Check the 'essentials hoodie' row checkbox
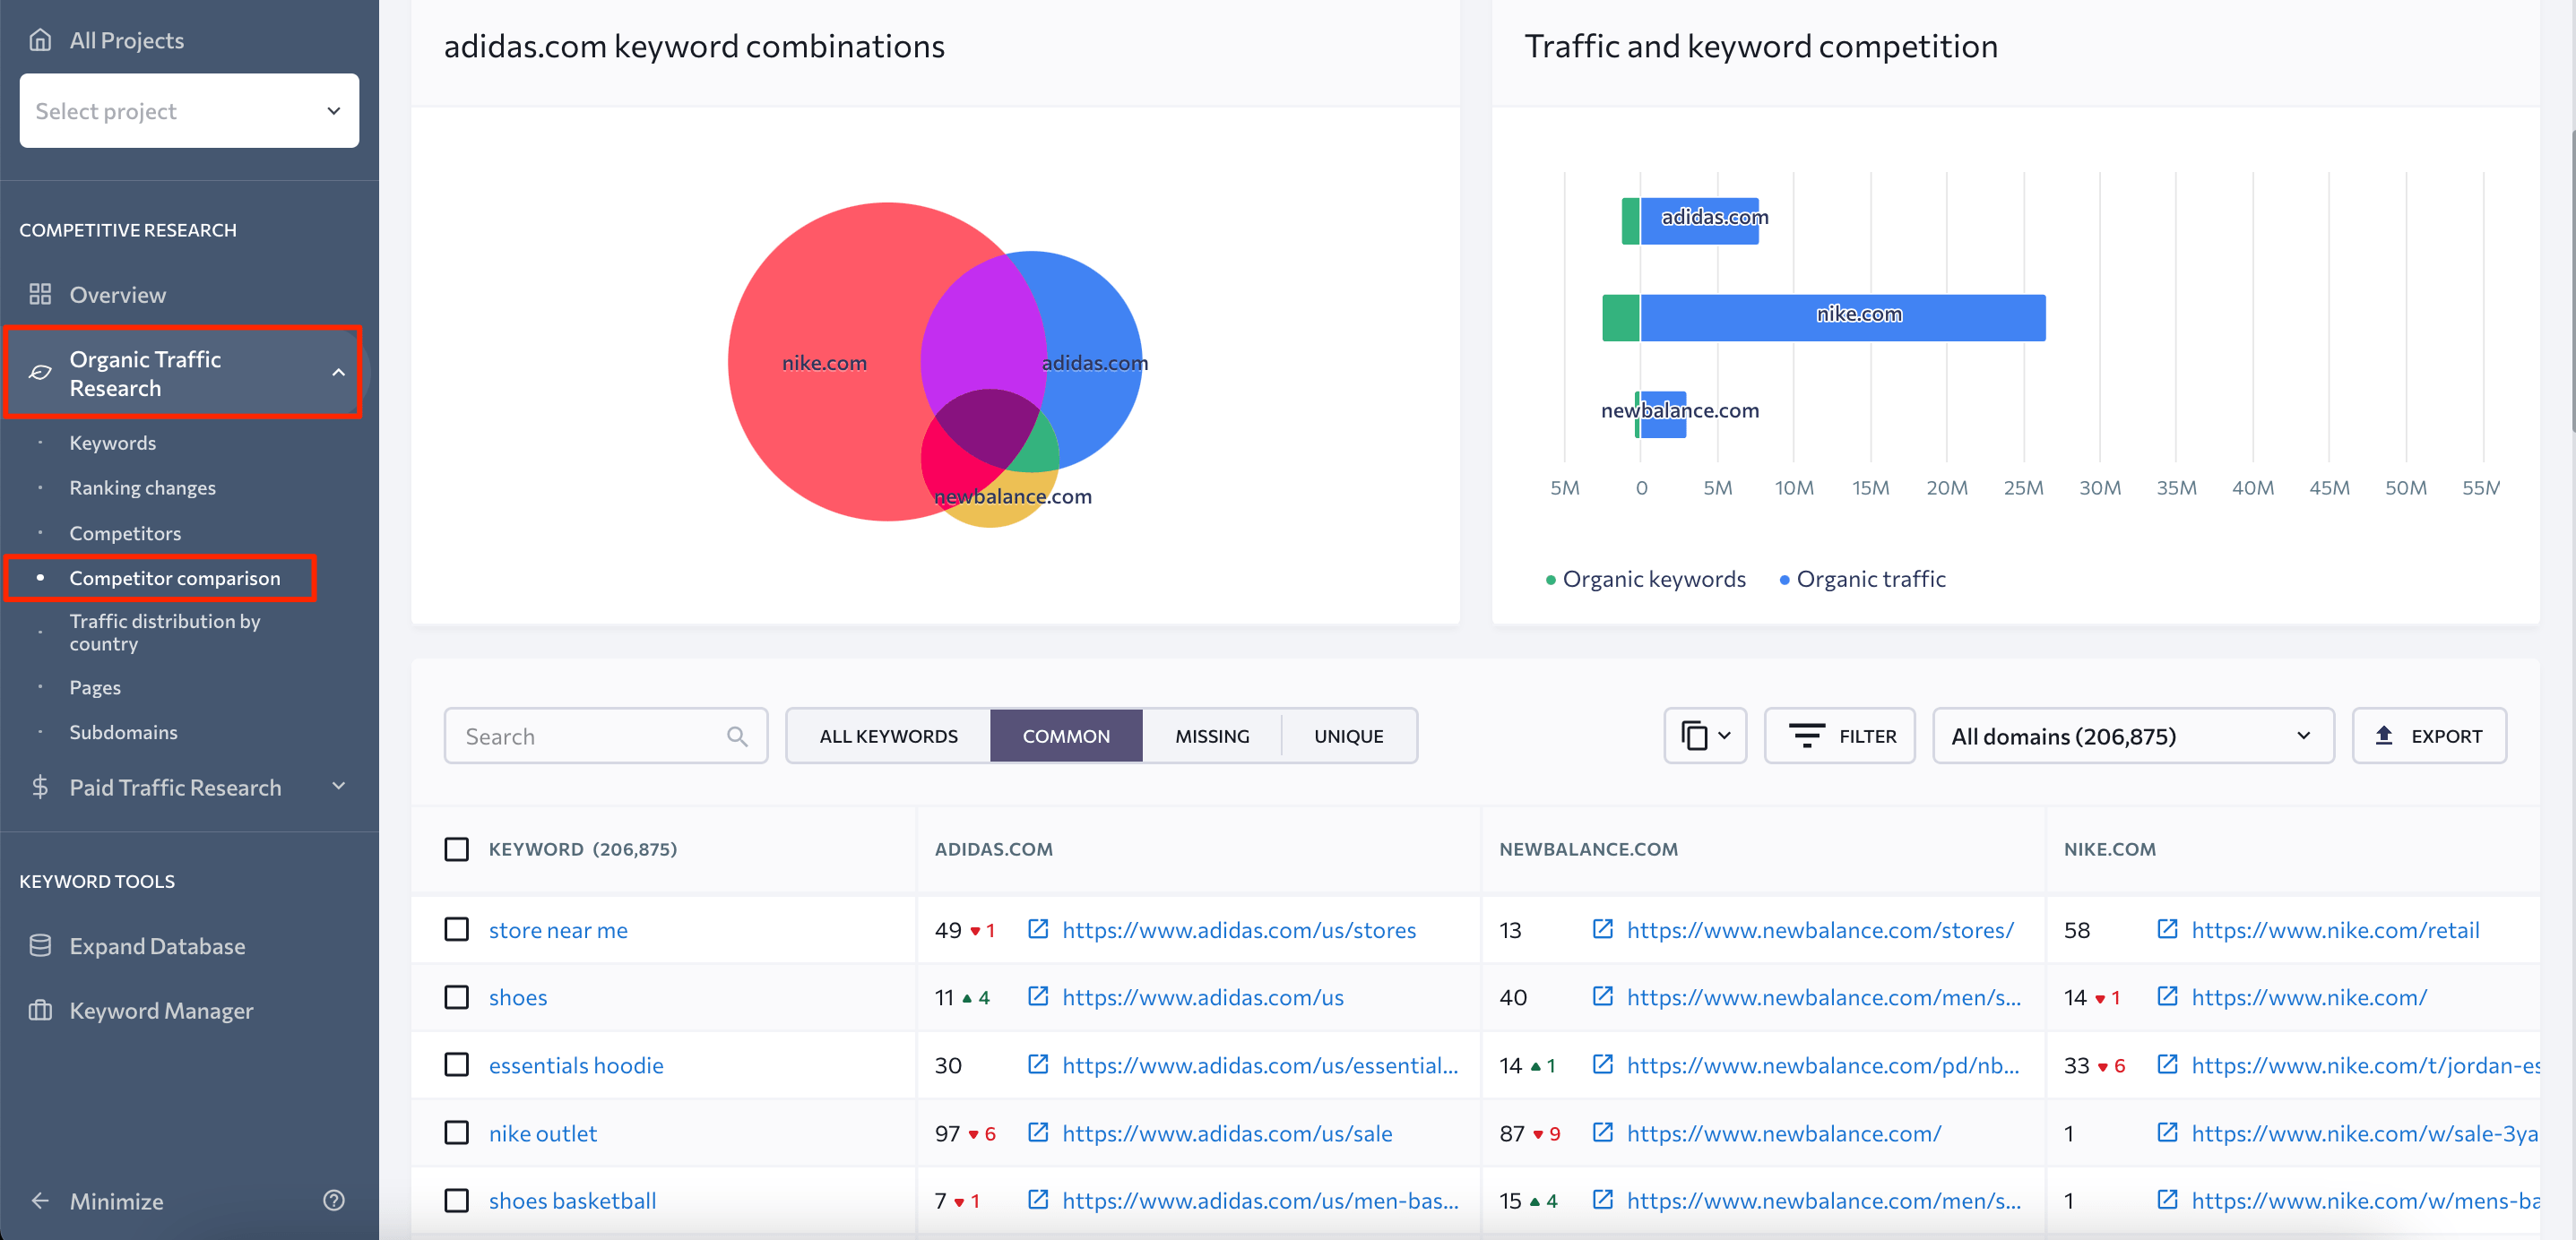The height and width of the screenshot is (1240, 2576). (x=456, y=1064)
